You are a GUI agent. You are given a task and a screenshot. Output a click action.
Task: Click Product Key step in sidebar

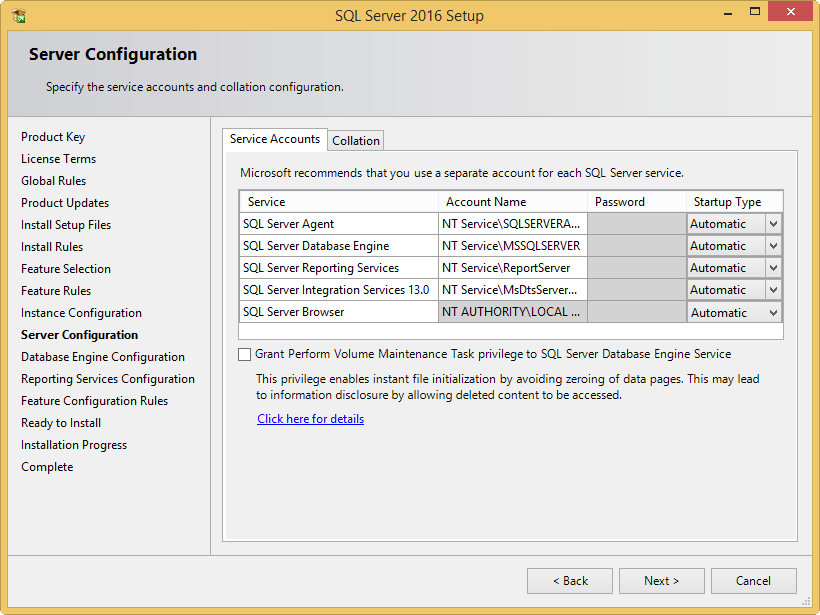[53, 137]
